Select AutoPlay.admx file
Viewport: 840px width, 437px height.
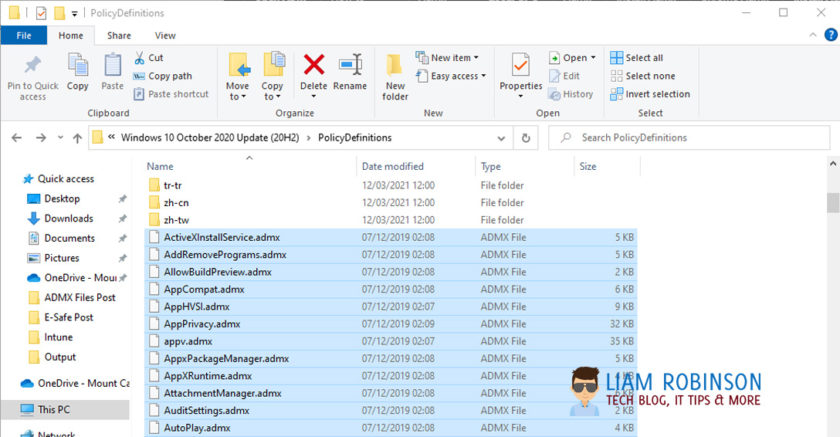tap(391, 428)
